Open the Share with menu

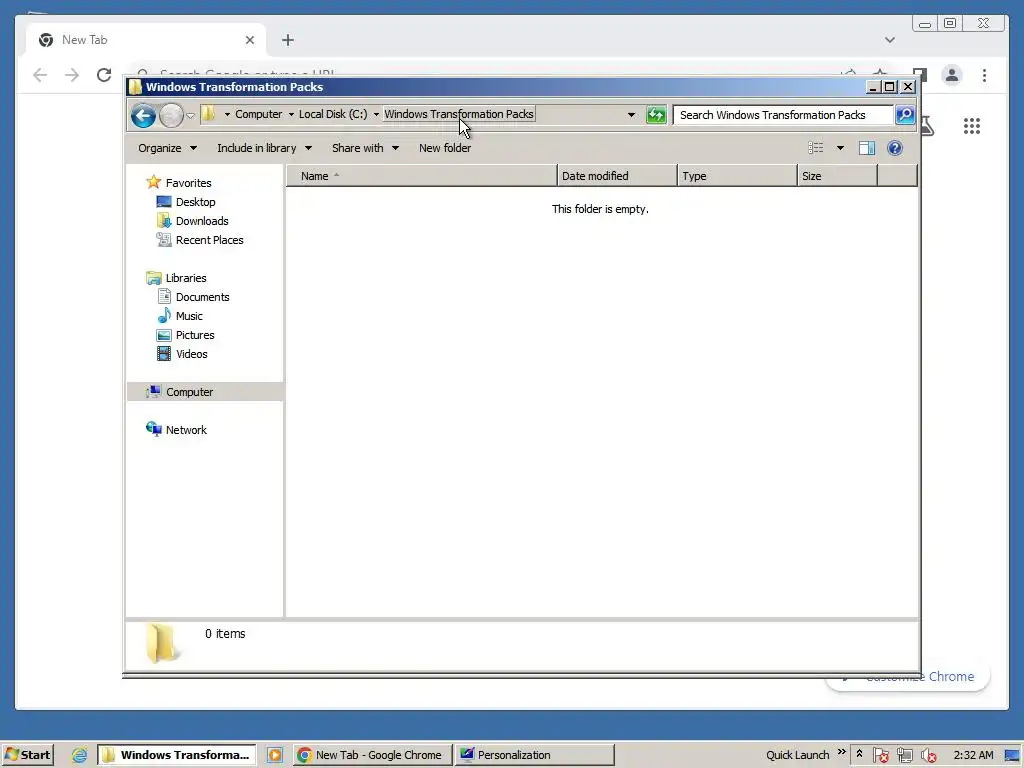[x=365, y=148]
